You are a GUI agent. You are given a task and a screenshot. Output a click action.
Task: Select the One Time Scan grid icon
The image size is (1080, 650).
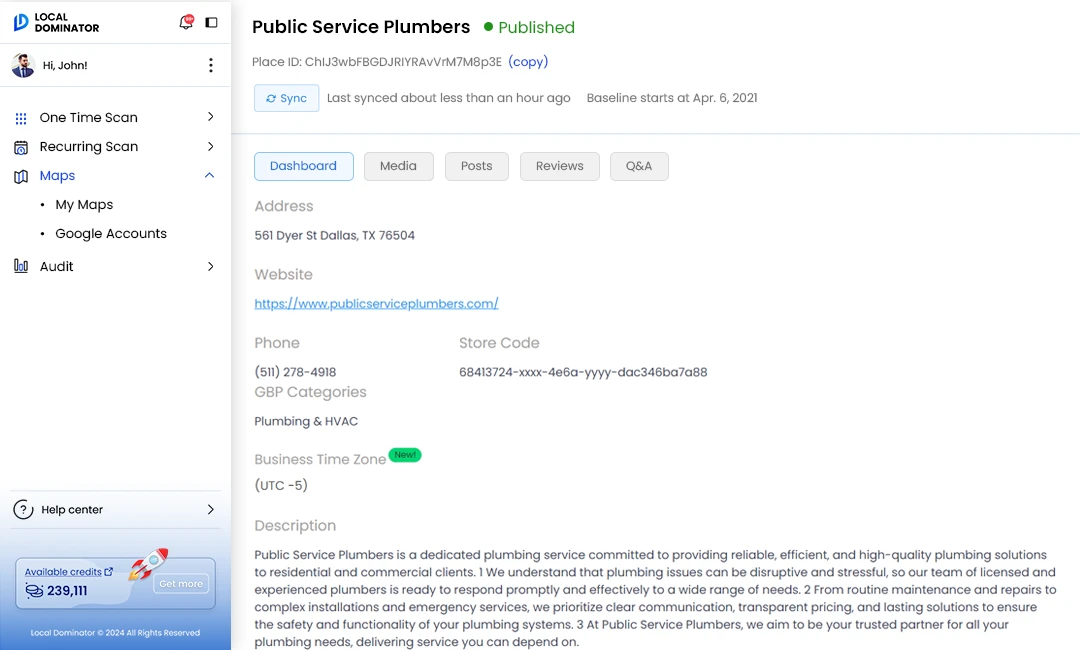(x=21, y=117)
